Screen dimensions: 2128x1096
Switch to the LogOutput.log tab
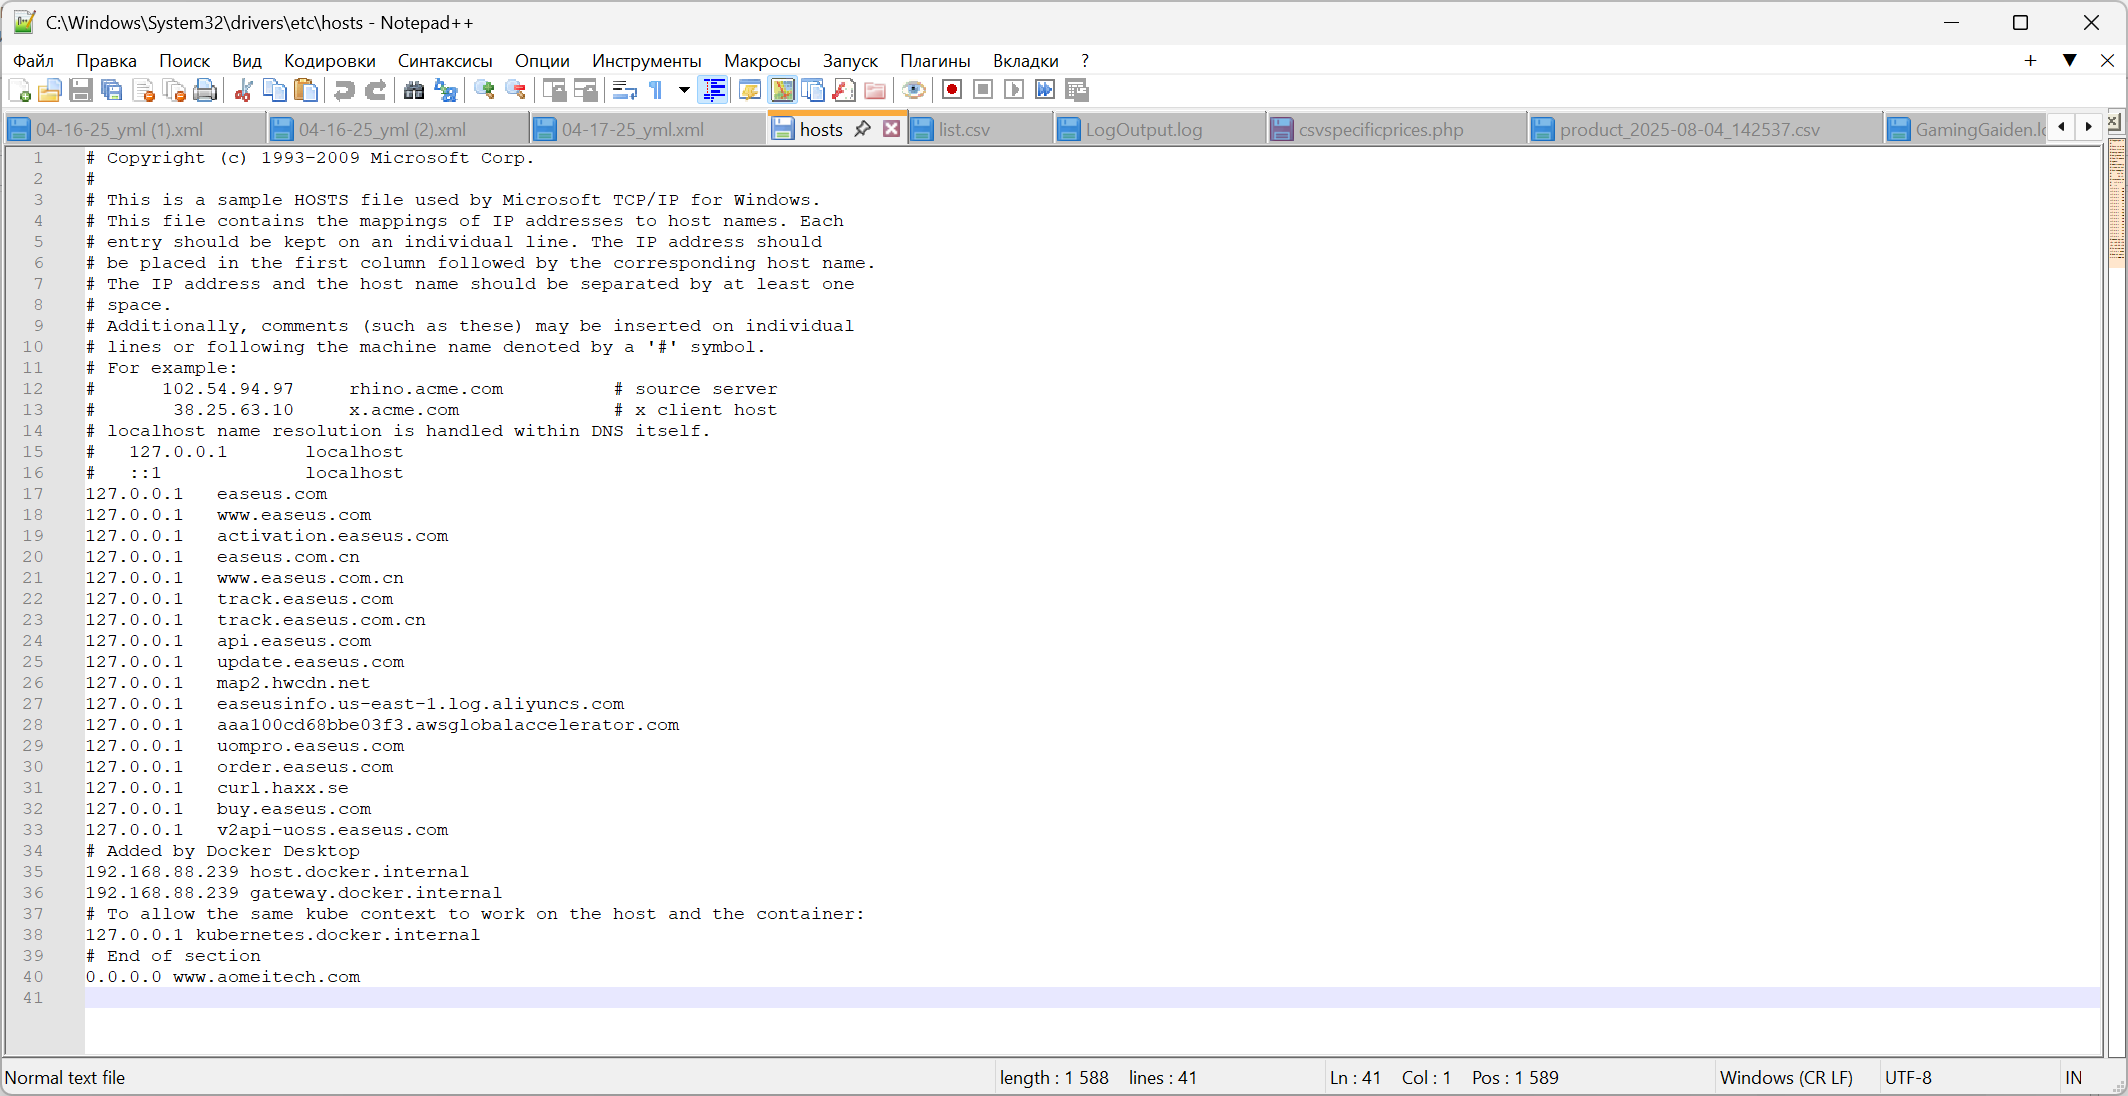(1143, 130)
